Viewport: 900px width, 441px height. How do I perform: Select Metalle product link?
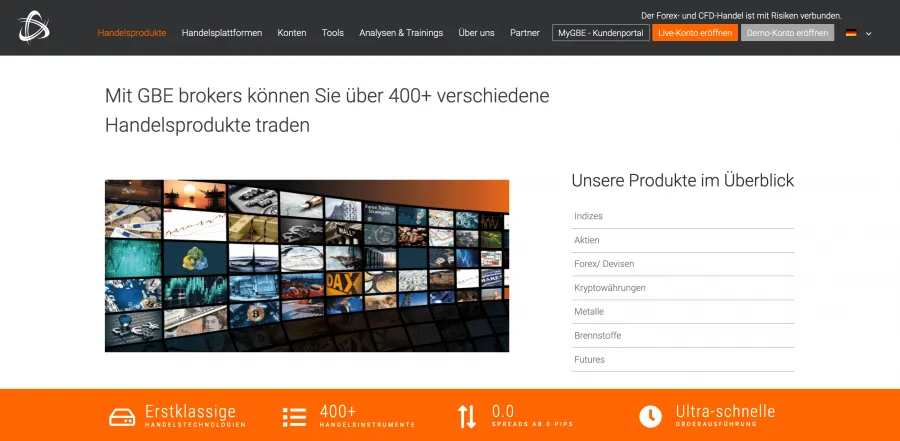pyautogui.click(x=682, y=312)
